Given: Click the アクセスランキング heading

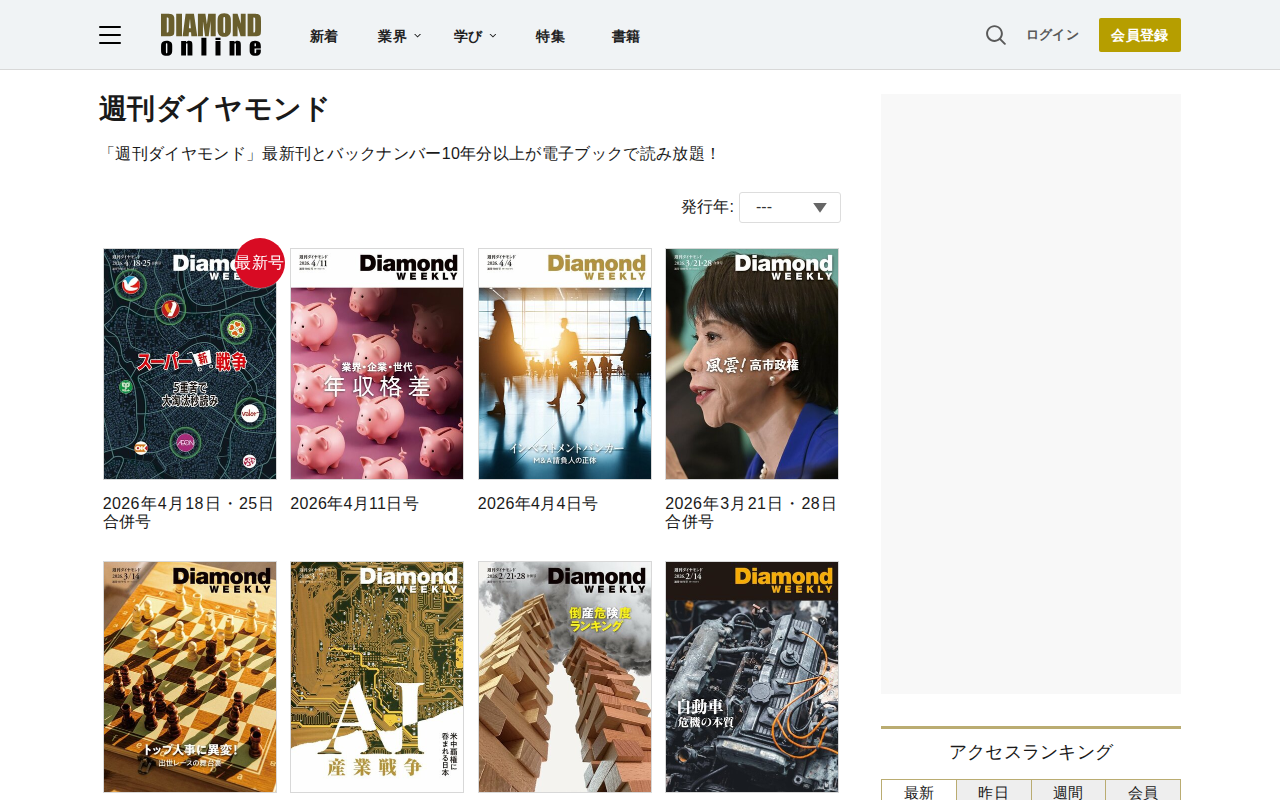Looking at the screenshot, I should (1031, 752).
